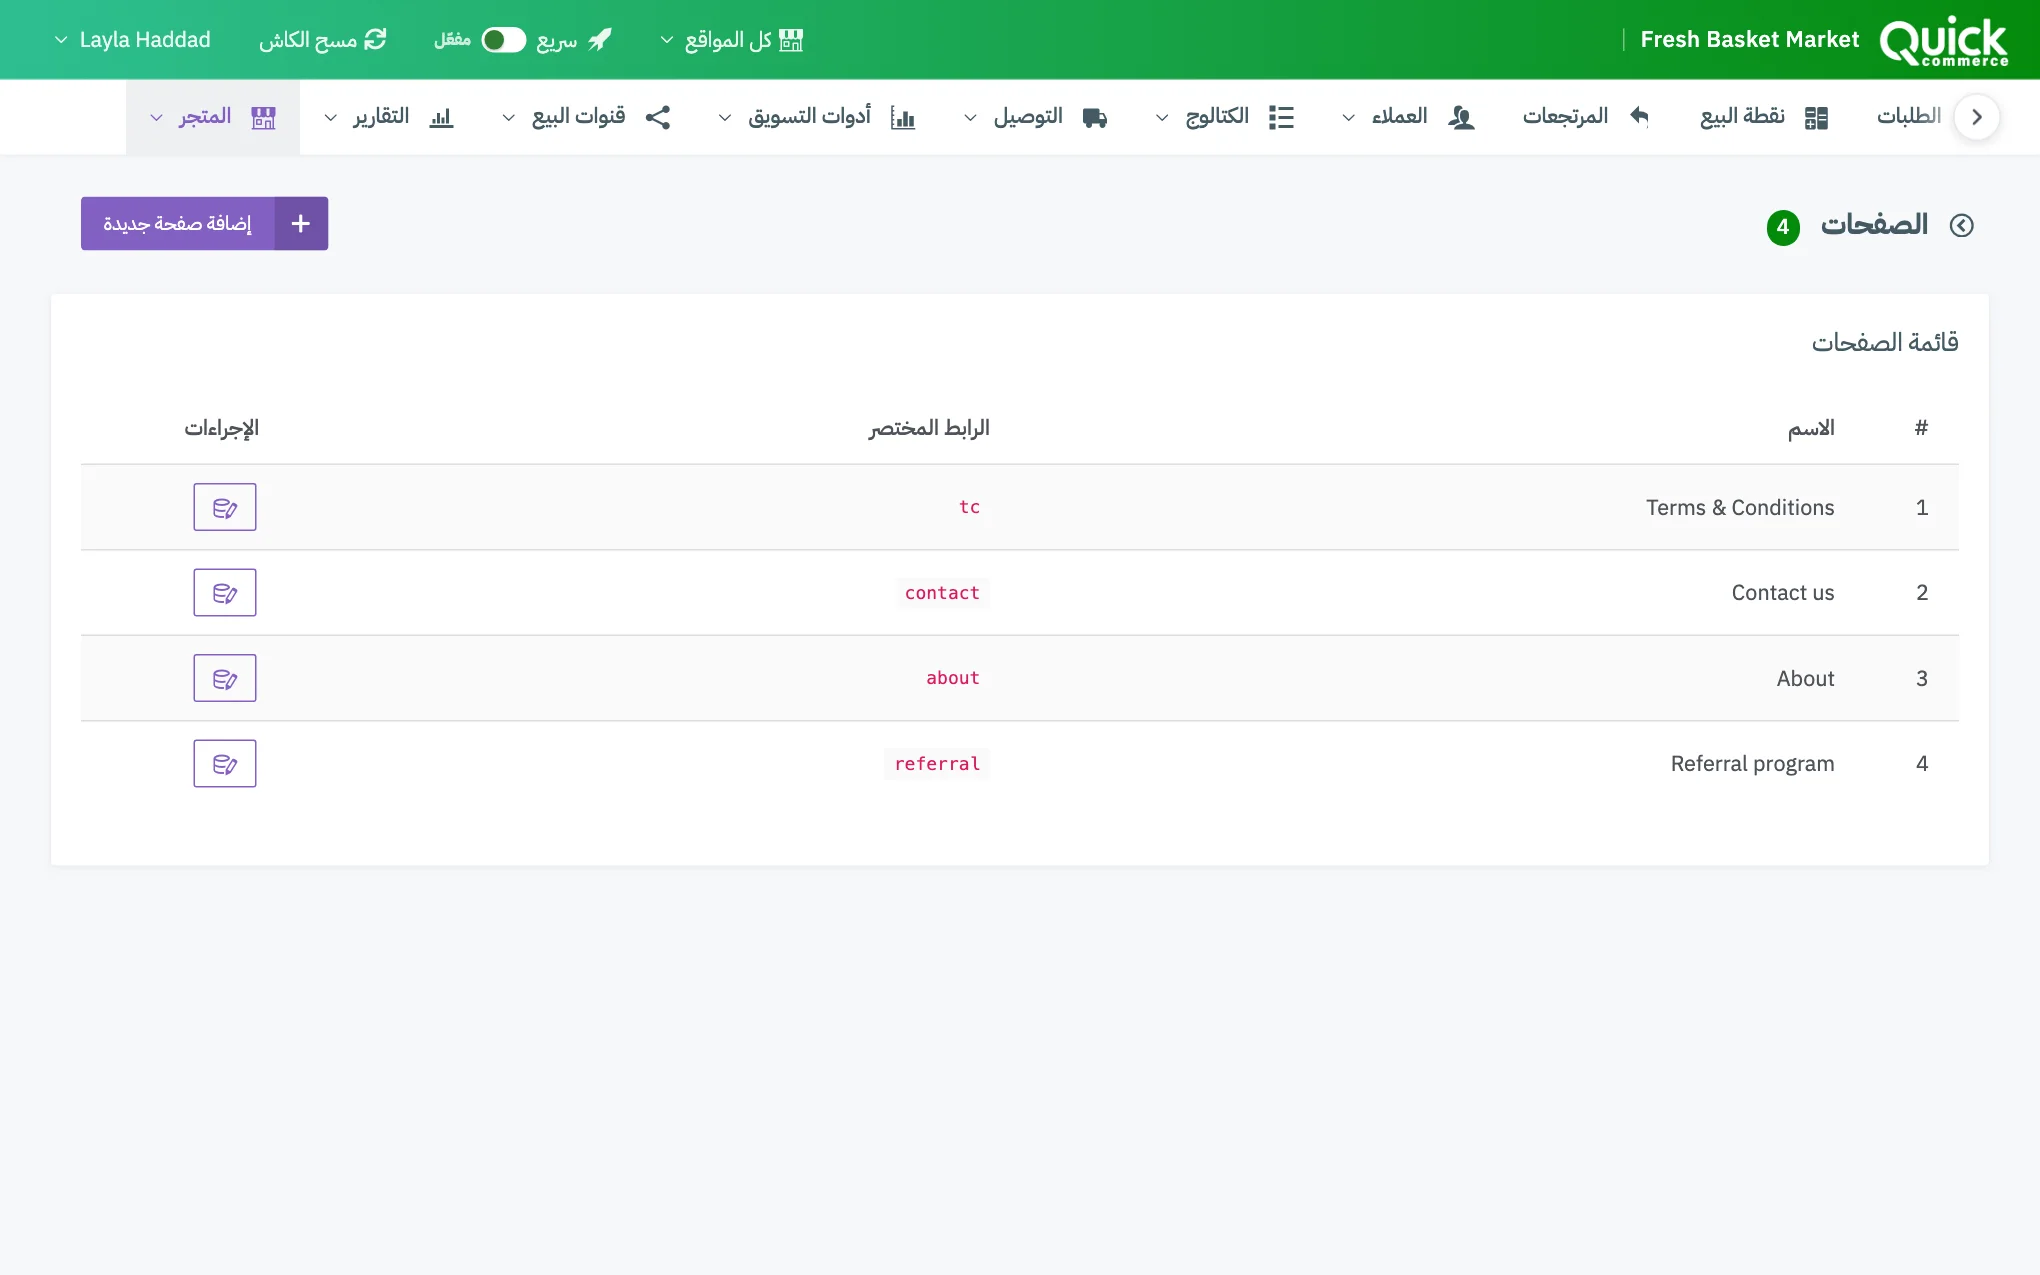
Task: Click the edit icon for Referral program row
Action: (225, 763)
